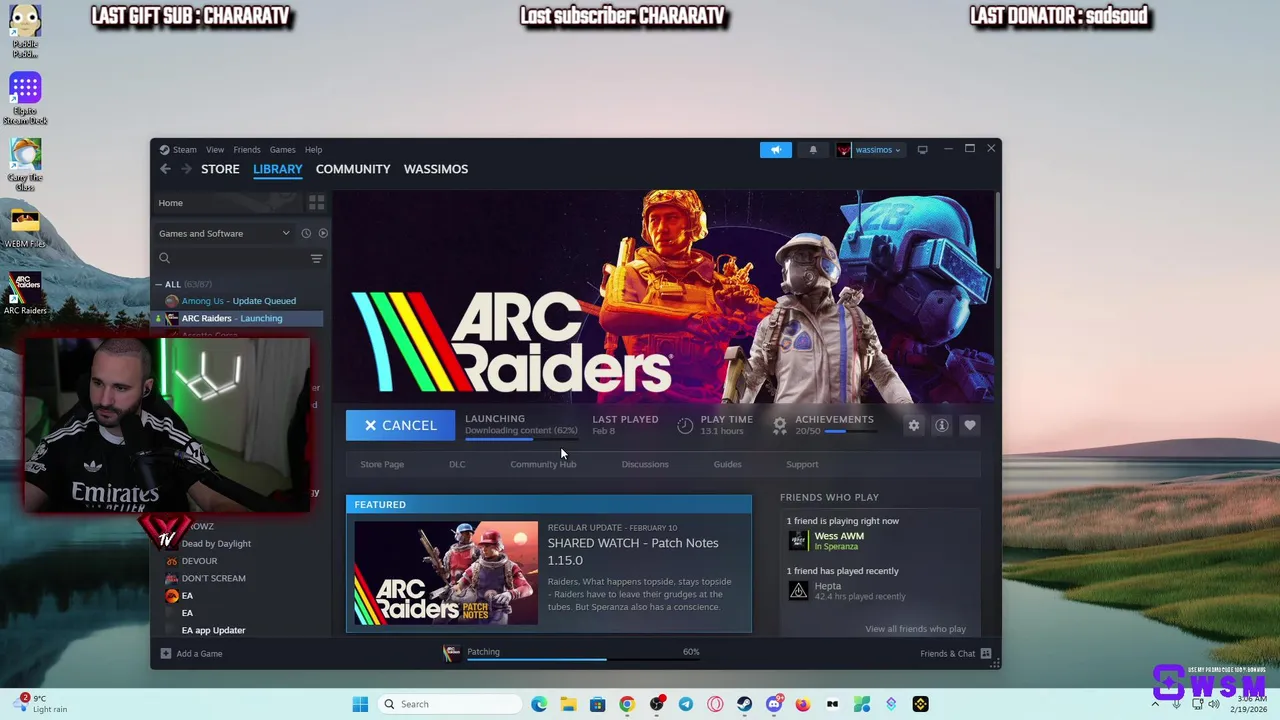Open the Support link

tap(802, 464)
